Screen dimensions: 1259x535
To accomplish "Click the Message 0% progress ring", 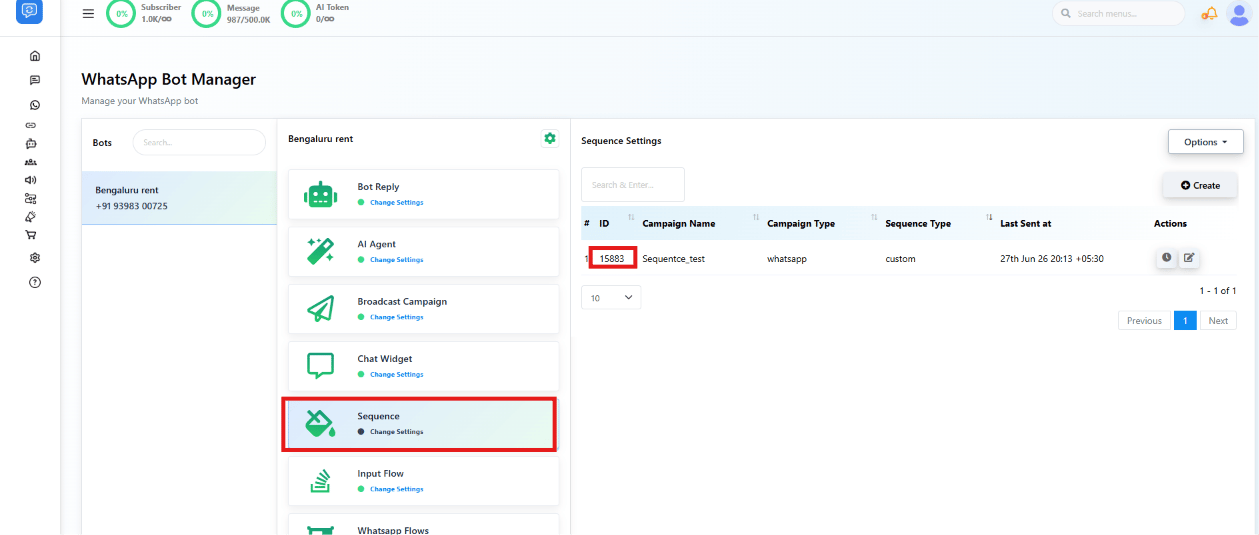I will pyautogui.click(x=206, y=14).
